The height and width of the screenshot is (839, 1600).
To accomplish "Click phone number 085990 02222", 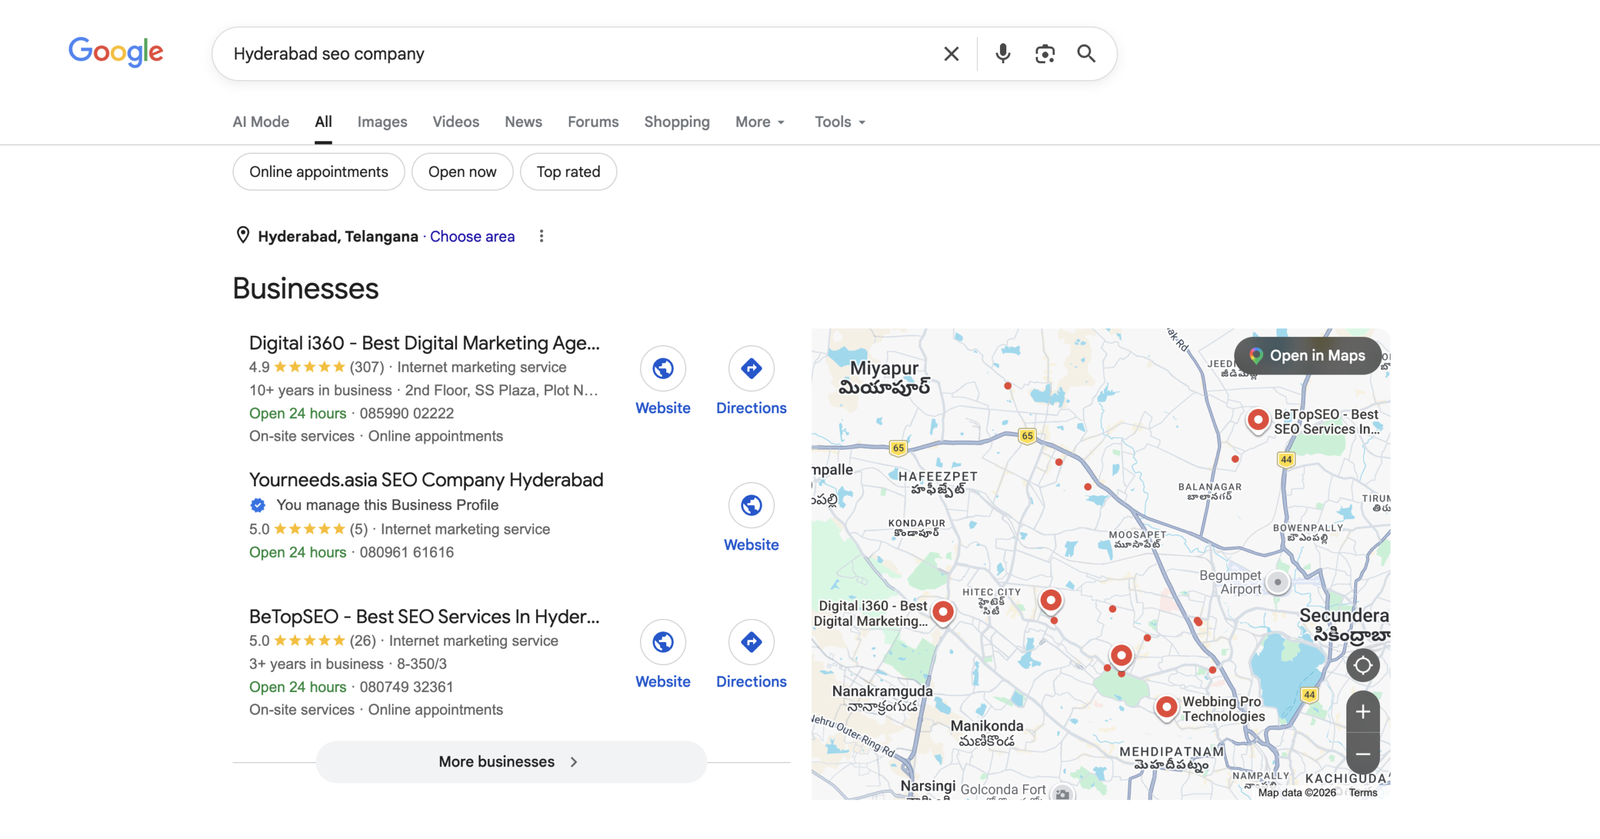I will [x=406, y=413].
